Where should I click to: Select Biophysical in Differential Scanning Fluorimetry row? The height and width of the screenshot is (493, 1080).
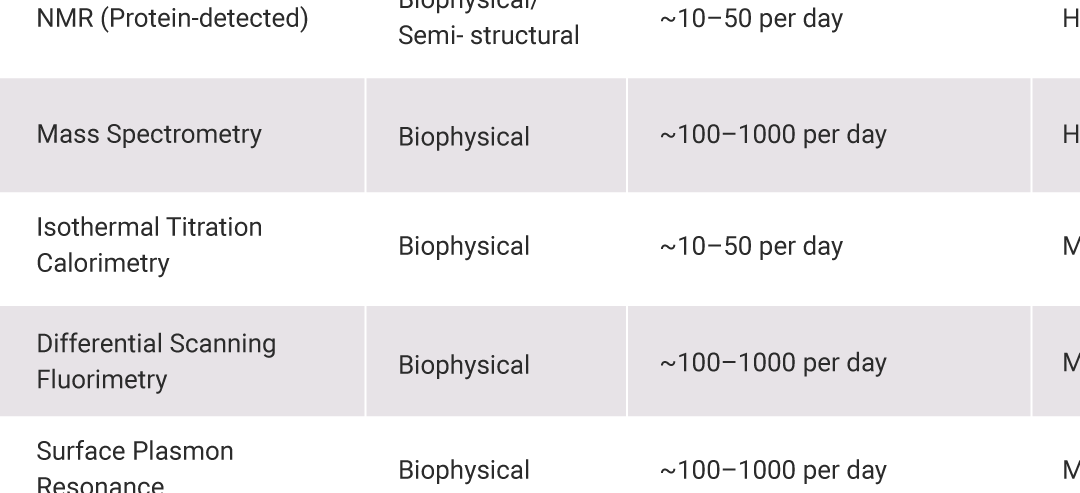click(464, 365)
